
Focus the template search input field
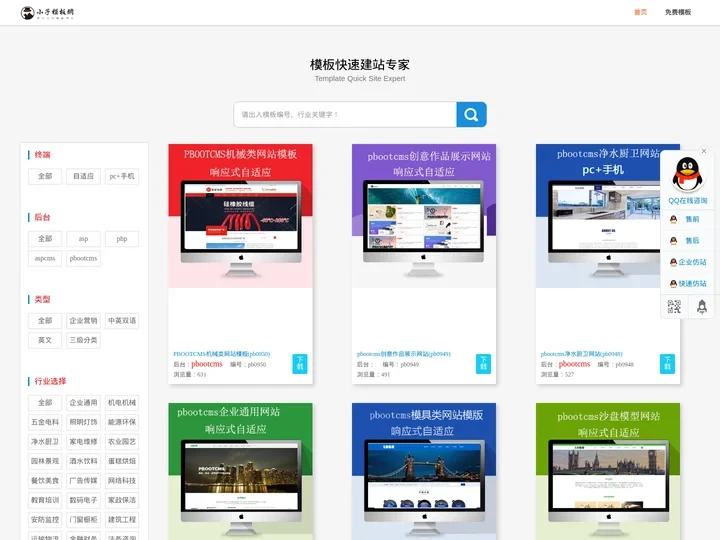345,114
